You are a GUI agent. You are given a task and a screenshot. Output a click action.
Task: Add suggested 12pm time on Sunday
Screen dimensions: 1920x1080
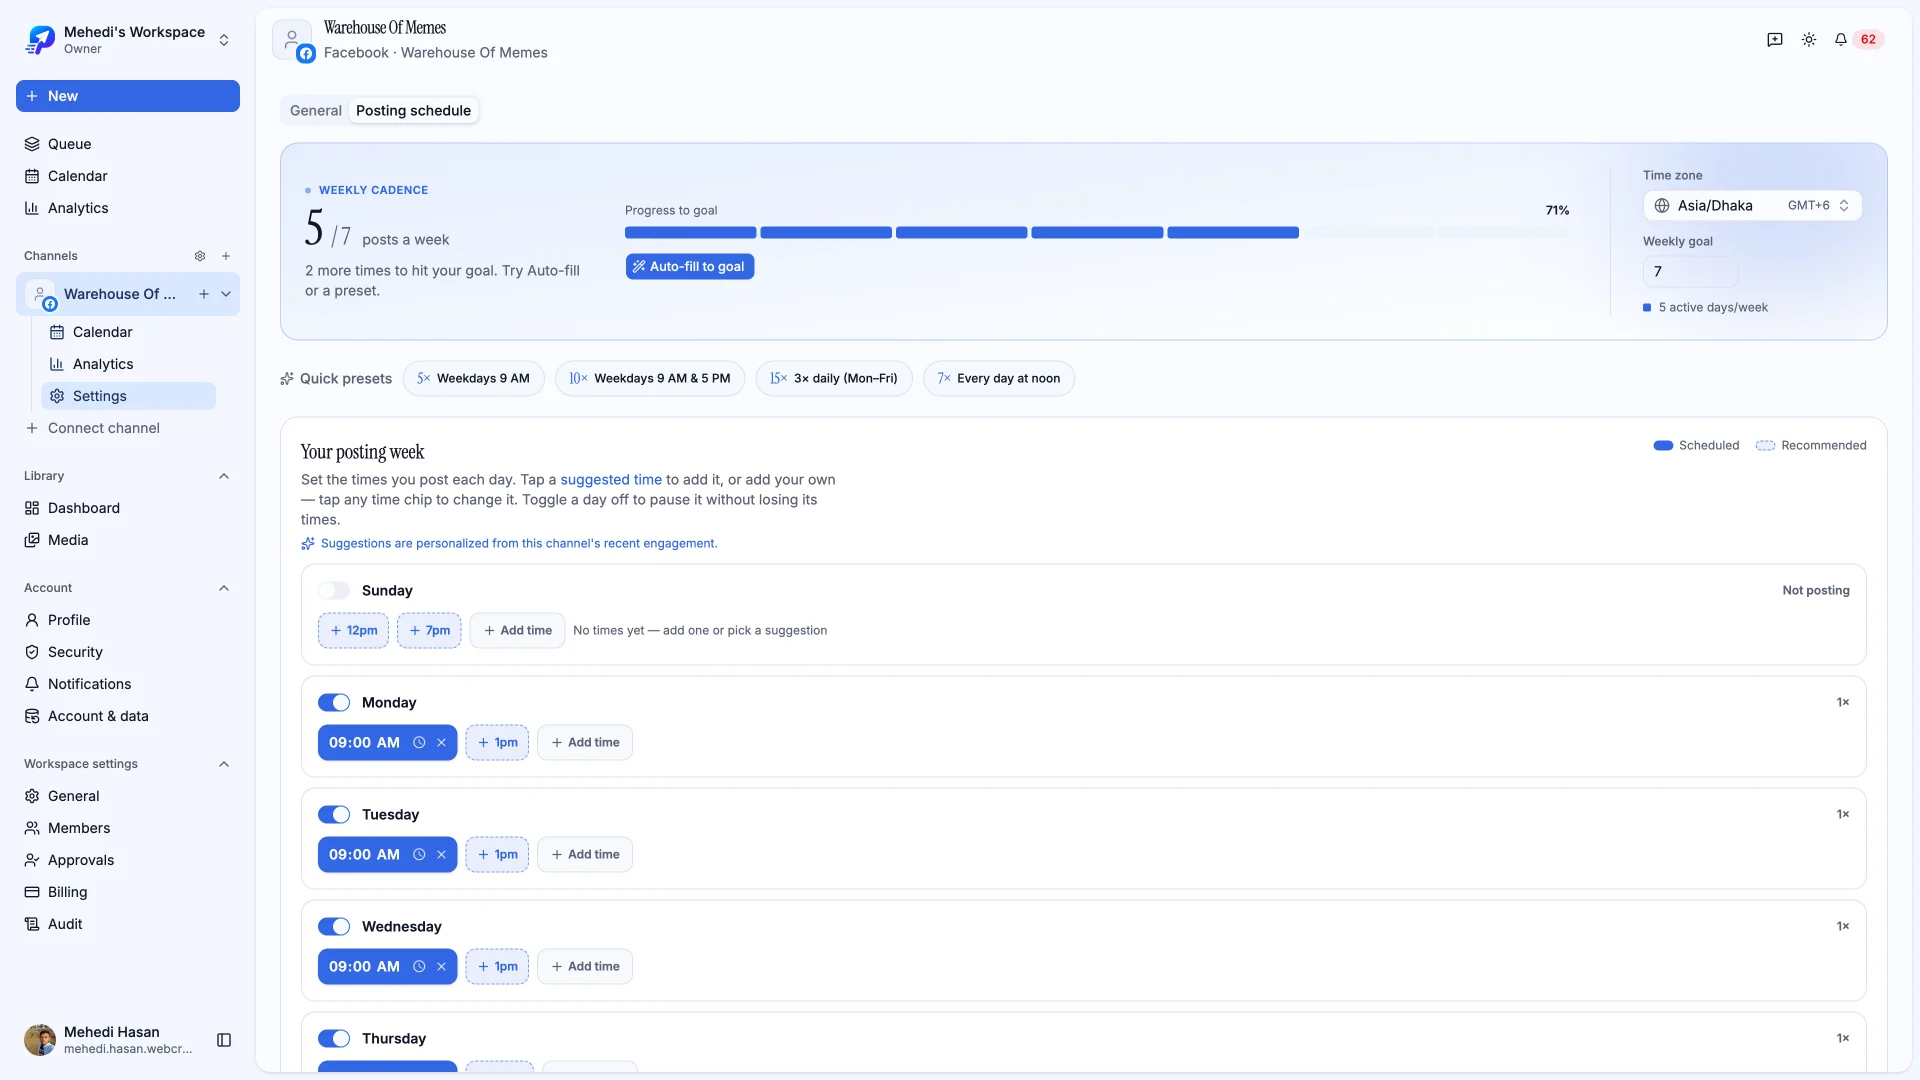coord(354,631)
